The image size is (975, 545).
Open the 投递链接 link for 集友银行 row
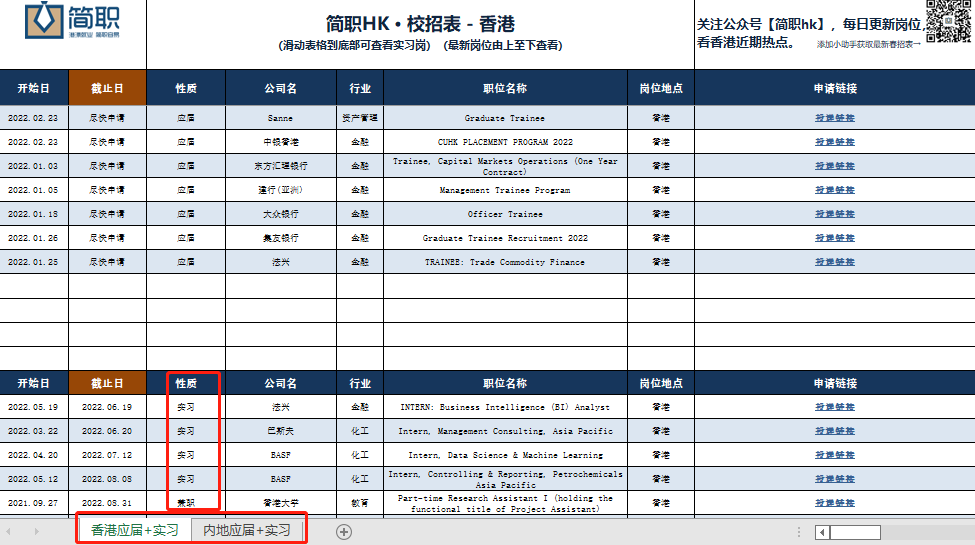tap(834, 238)
